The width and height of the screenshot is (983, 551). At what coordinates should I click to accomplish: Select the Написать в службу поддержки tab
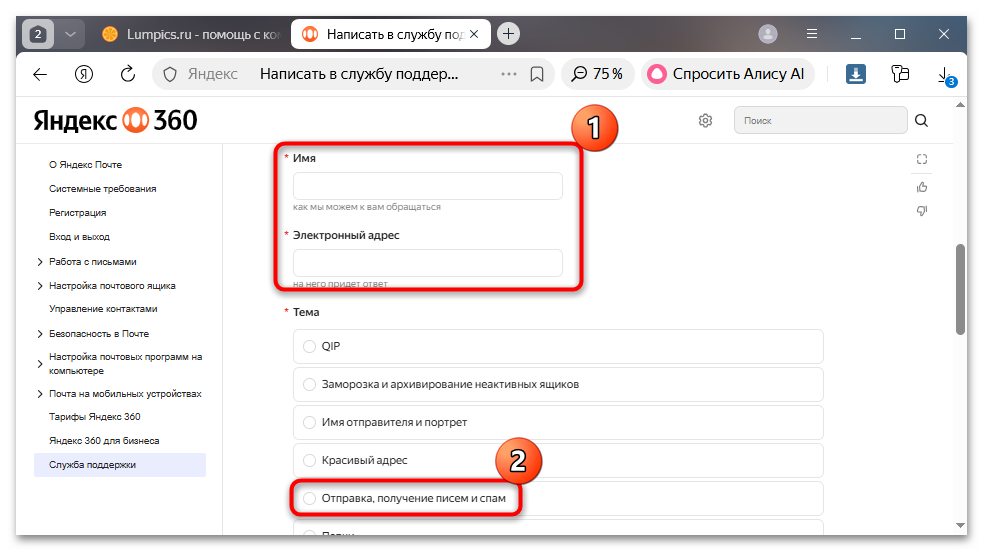[x=392, y=34]
